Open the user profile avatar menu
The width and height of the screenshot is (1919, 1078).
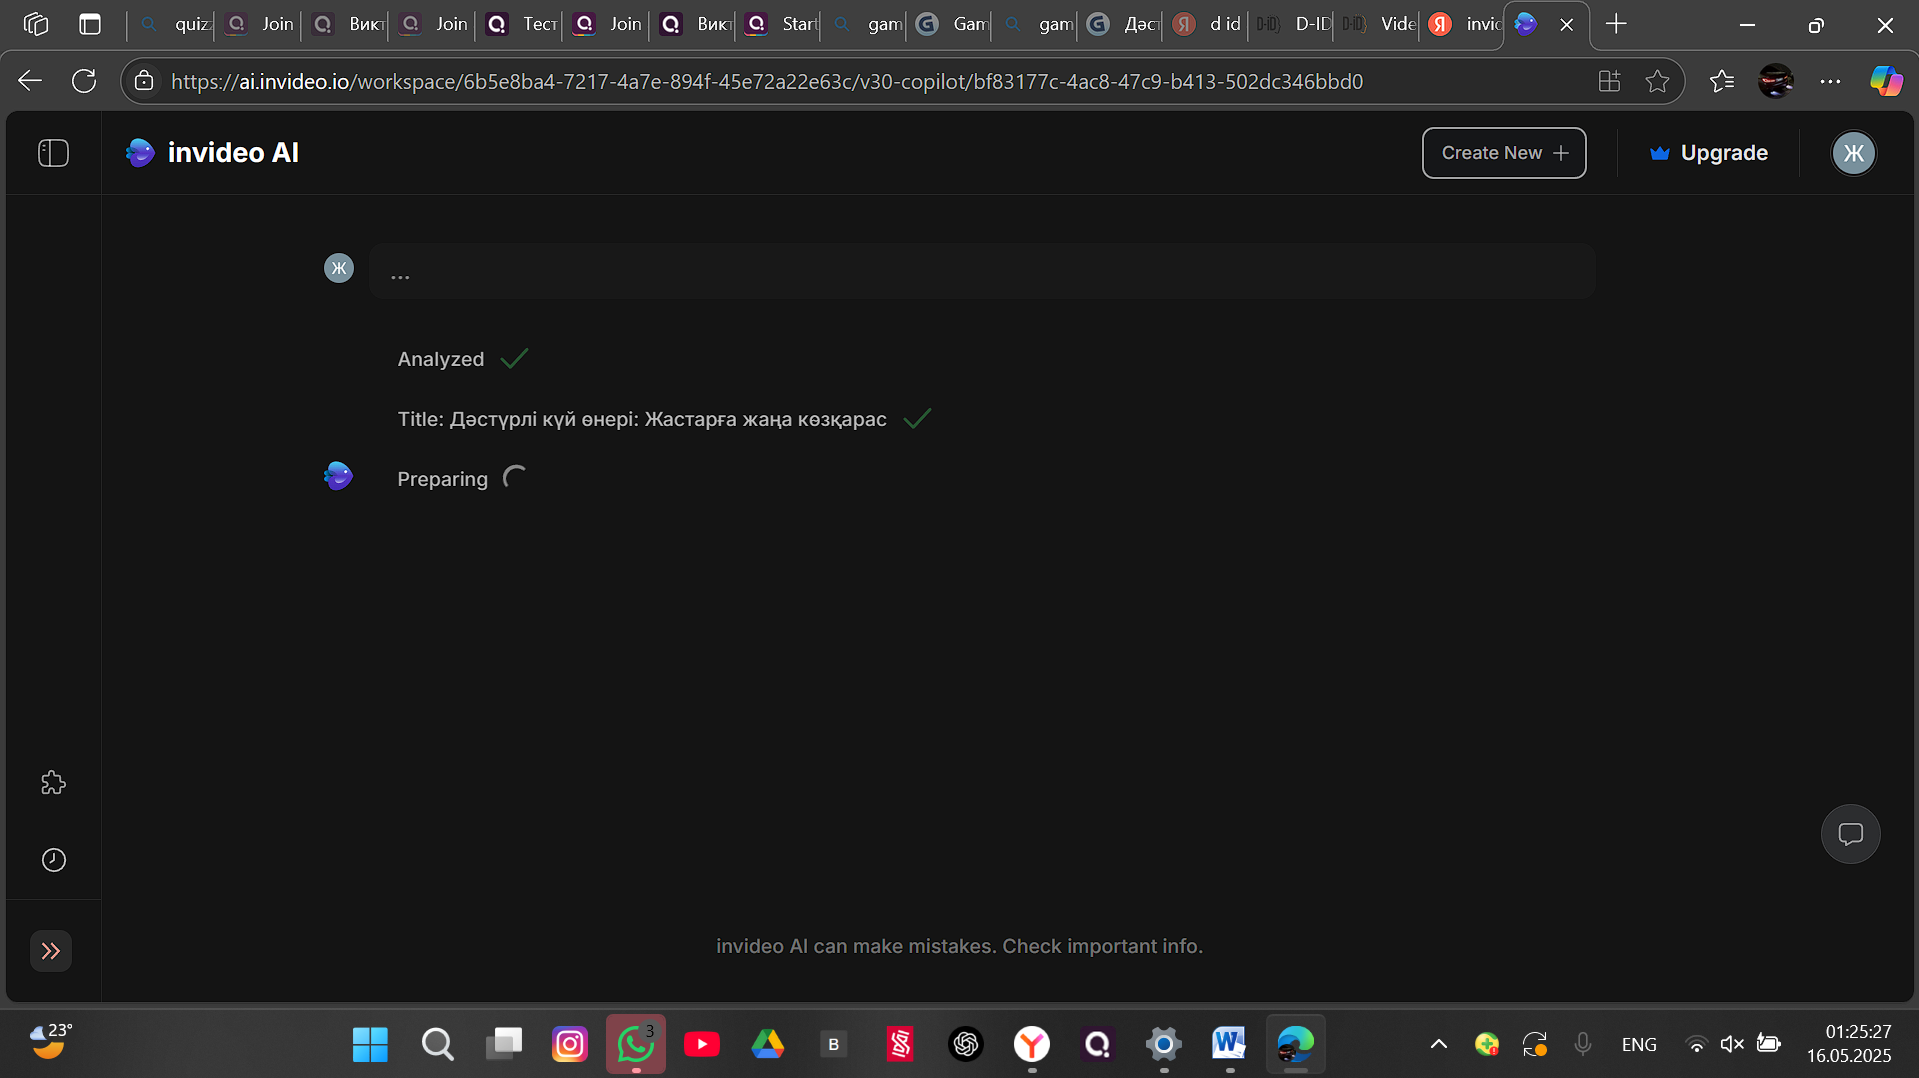pos(1853,153)
